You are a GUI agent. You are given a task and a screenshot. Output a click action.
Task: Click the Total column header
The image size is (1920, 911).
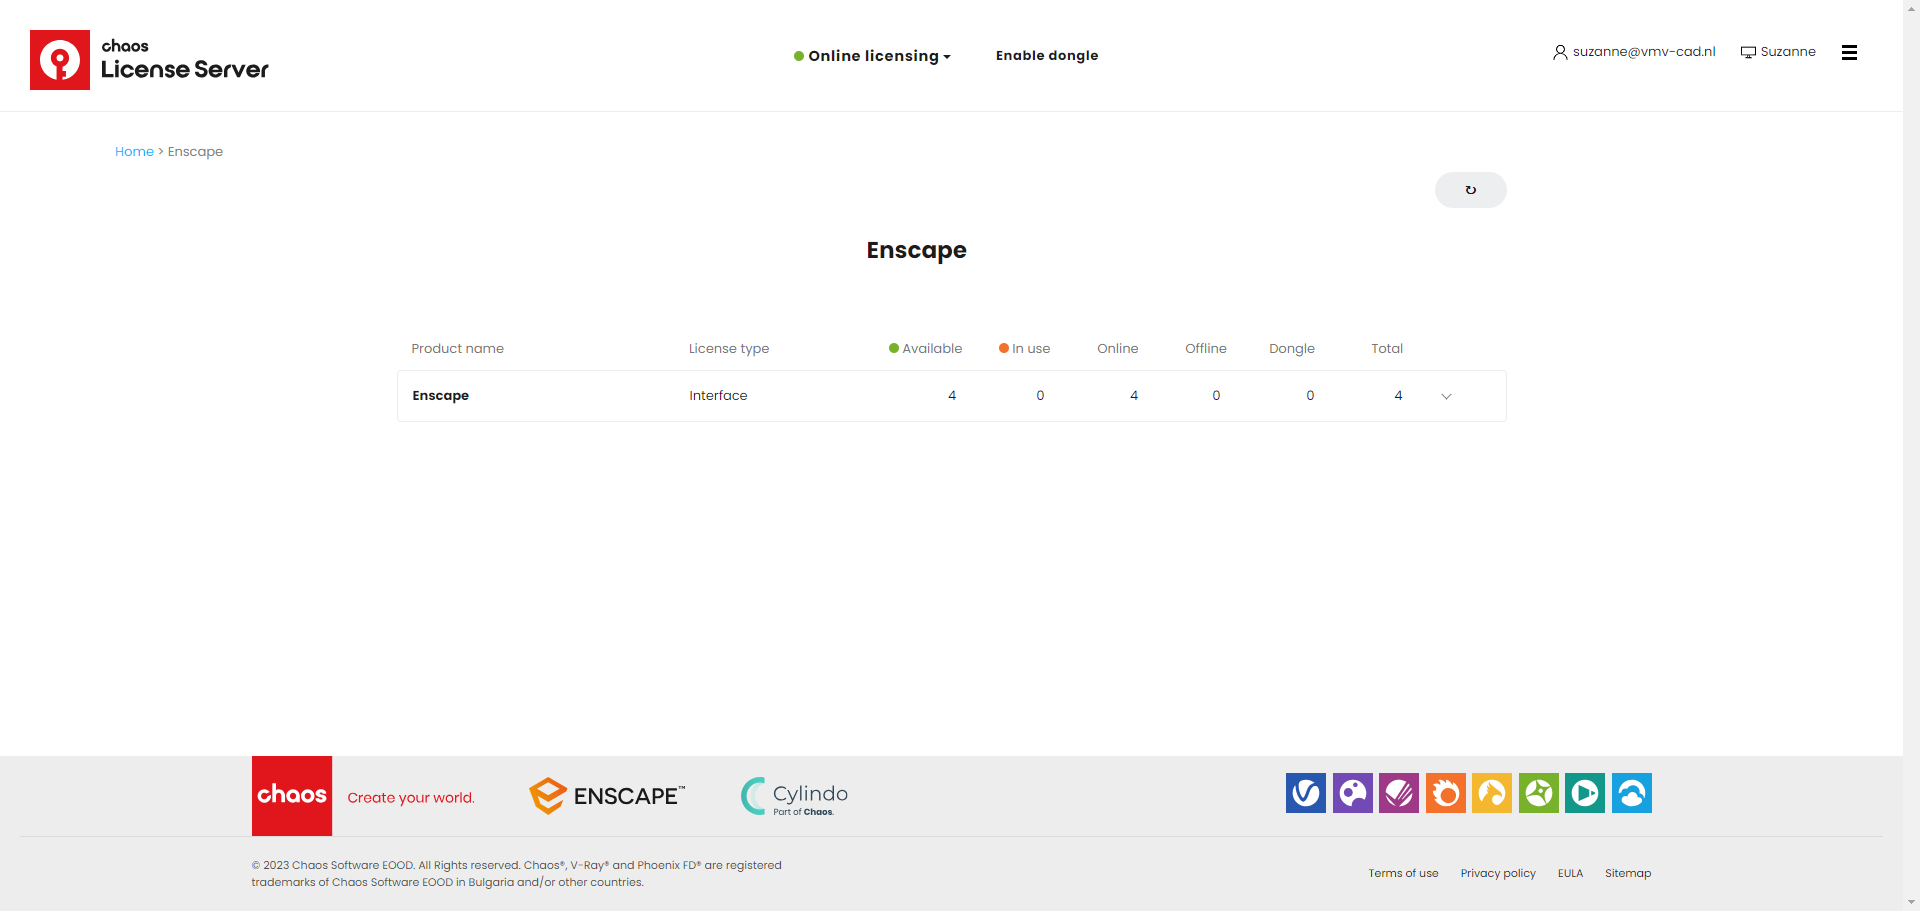pos(1387,349)
